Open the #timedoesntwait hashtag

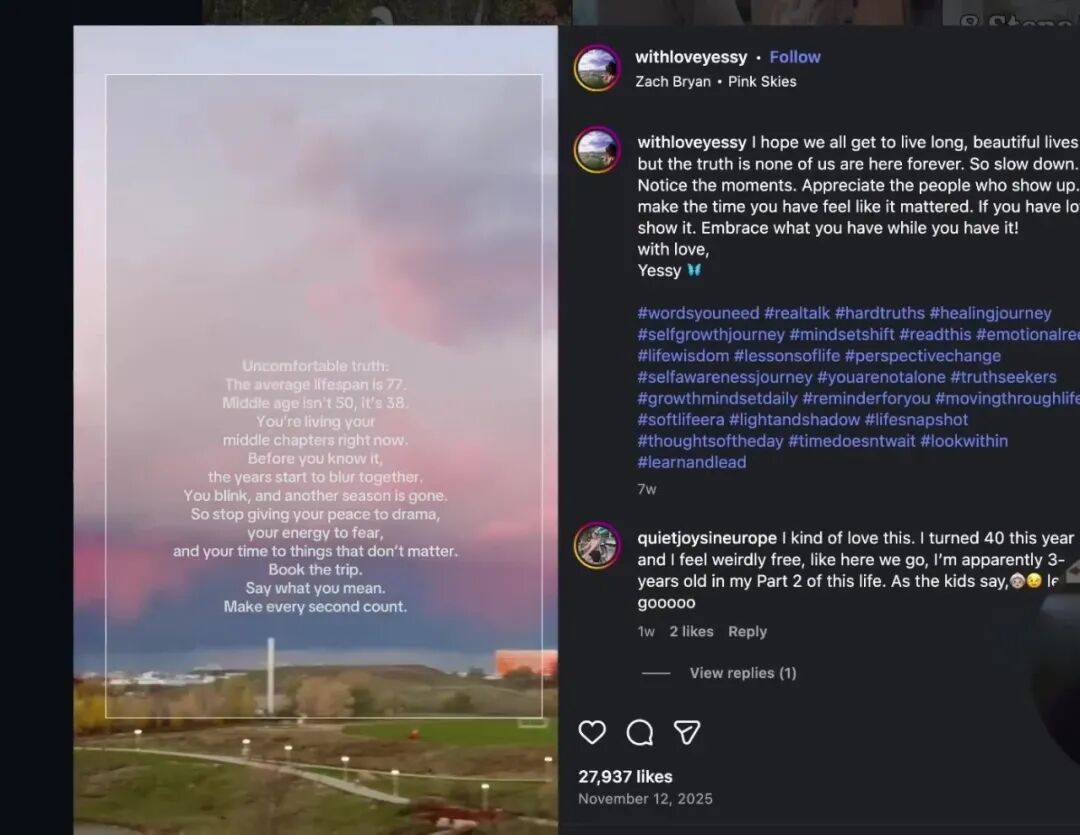pos(851,441)
